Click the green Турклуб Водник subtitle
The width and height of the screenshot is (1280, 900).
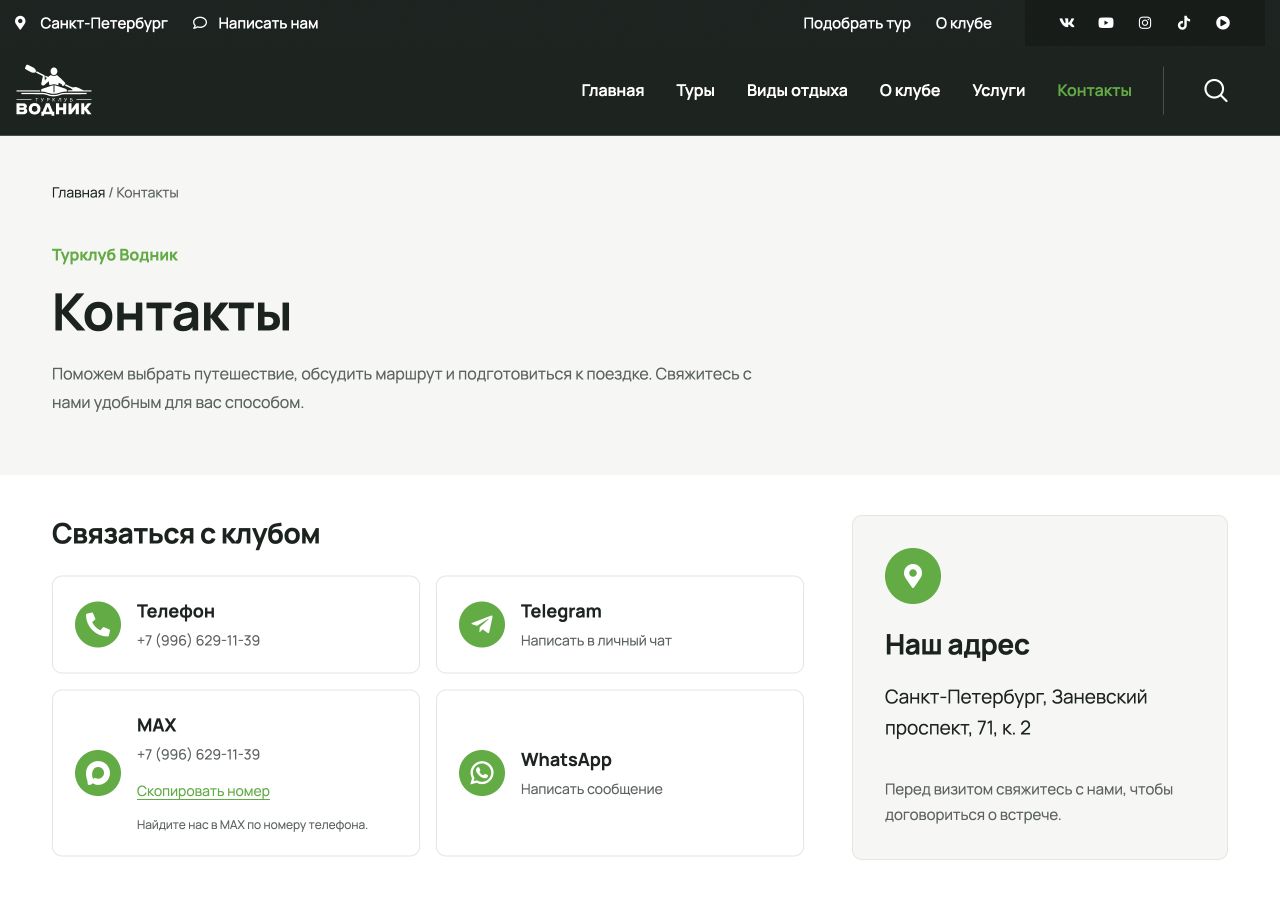pyautogui.click(x=115, y=255)
